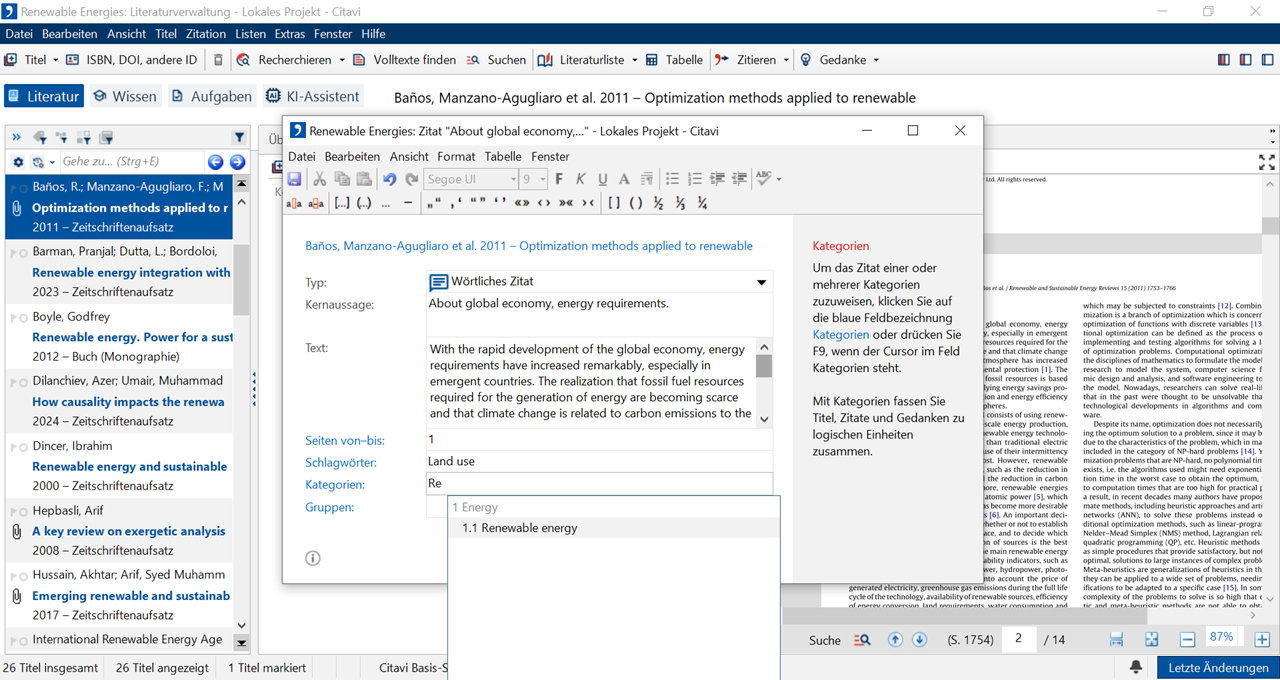Expand the Segoe UI font dropdown
This screenshot has width=1280, height=680.
513,179
